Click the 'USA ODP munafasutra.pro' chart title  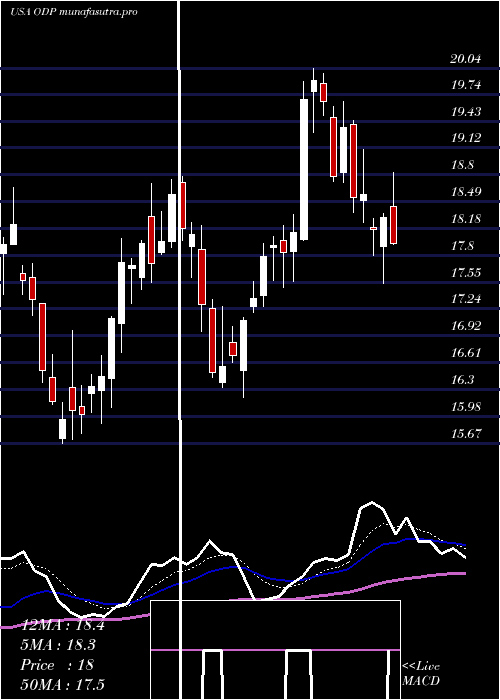point(74,12)
